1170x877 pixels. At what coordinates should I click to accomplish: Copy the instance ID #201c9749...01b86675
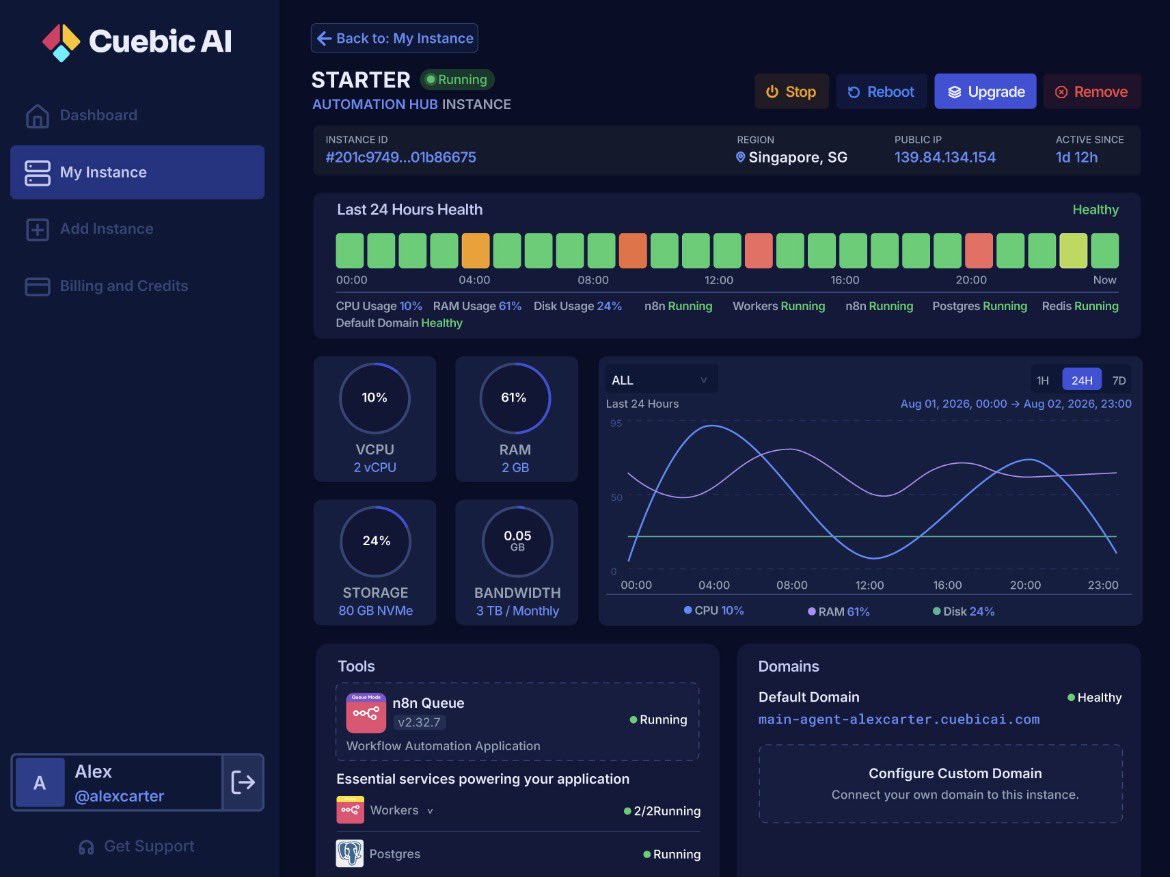click(x=401, y=157)
